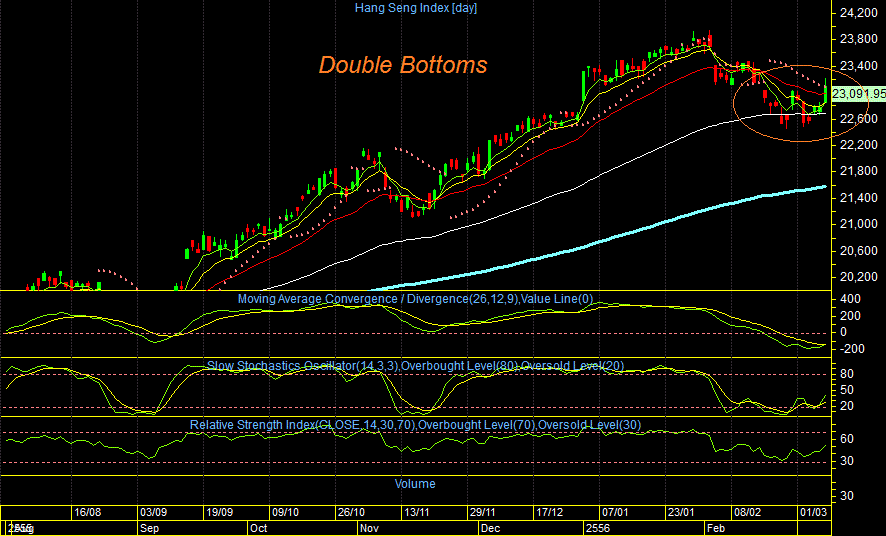Click the 13/11 date label
886x536 pixels.
pyautogui.click(x=417, y=512)
